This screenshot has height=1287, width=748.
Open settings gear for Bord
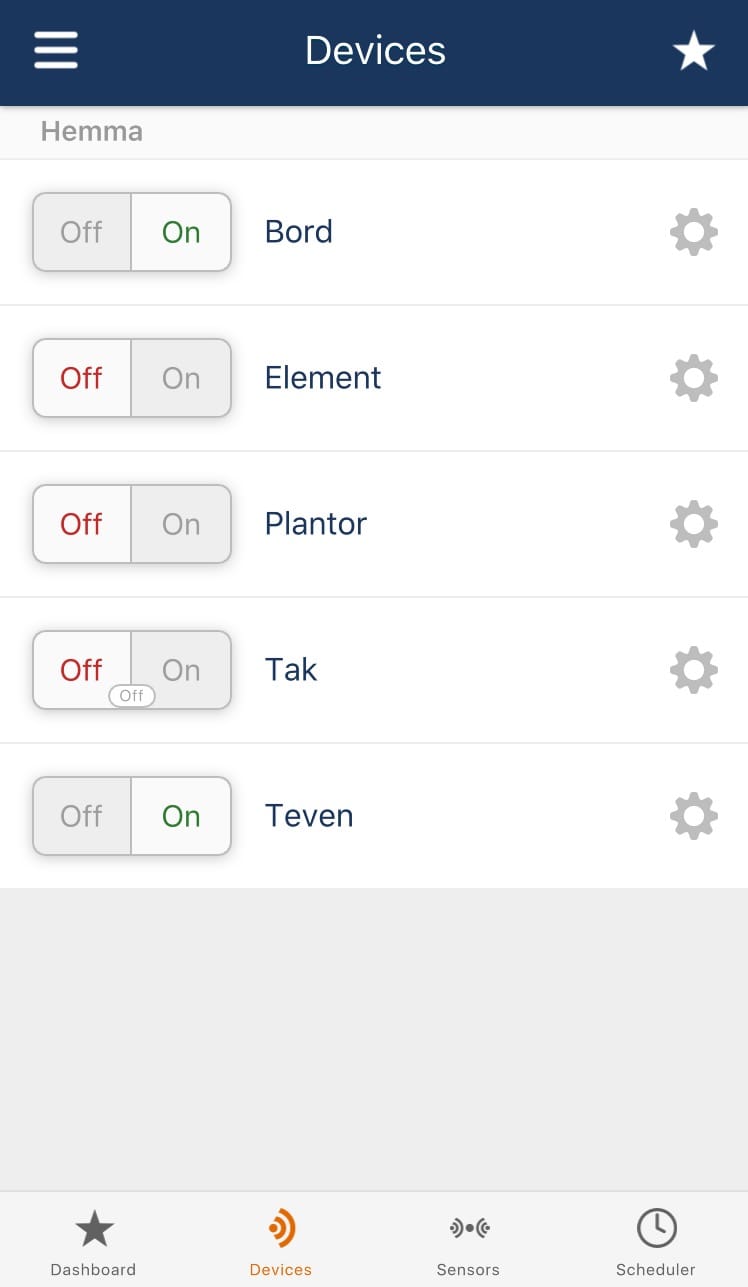[x=693, y=232]
